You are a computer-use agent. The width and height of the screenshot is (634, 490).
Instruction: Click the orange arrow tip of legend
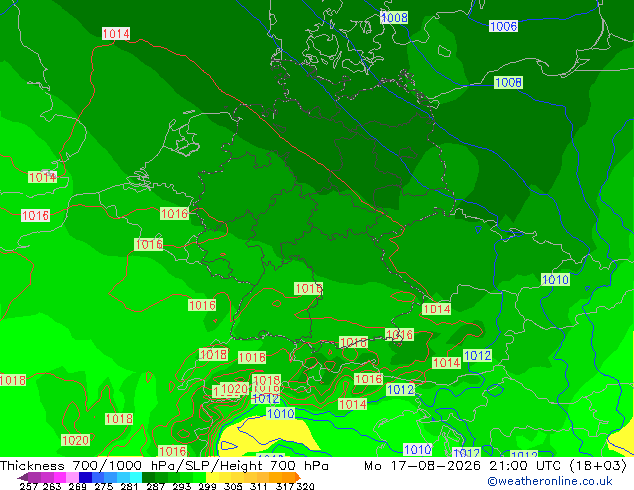[298, 477]
